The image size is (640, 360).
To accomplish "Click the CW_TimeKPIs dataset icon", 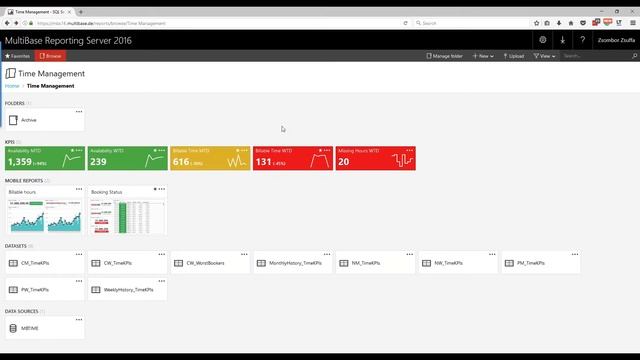I will tap(96, 263).
